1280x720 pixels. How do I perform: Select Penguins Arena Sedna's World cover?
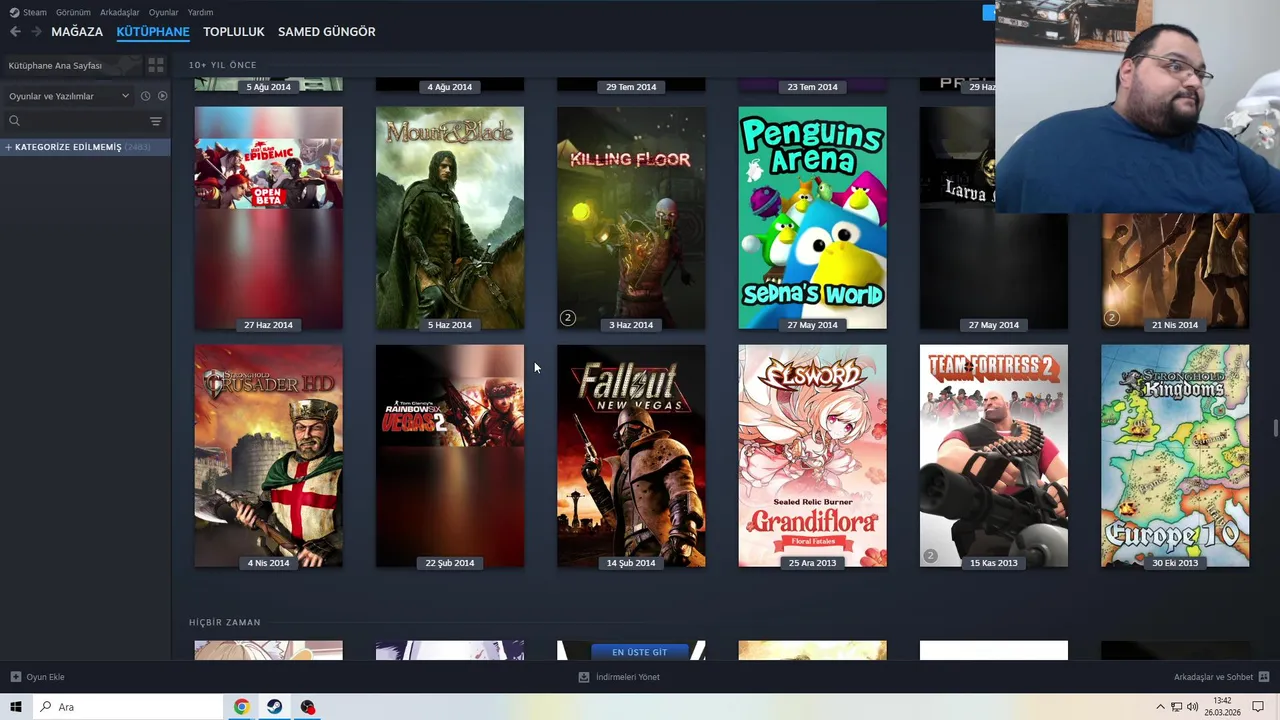[812, 218]
